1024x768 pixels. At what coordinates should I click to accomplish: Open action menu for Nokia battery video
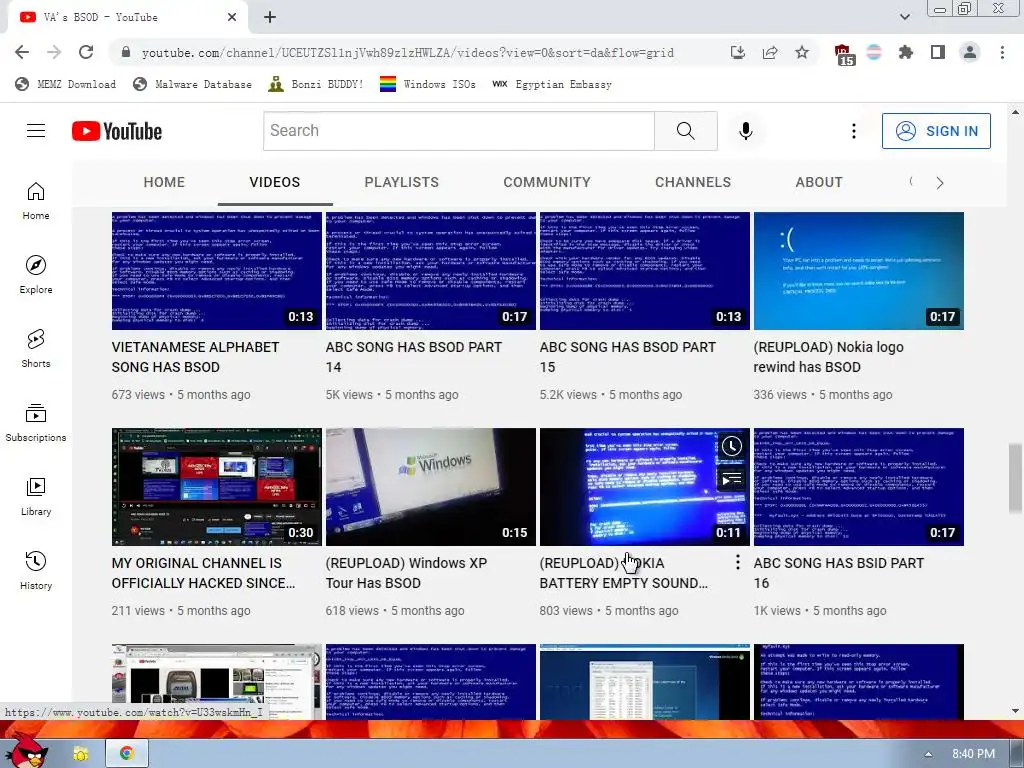point(737,562)
